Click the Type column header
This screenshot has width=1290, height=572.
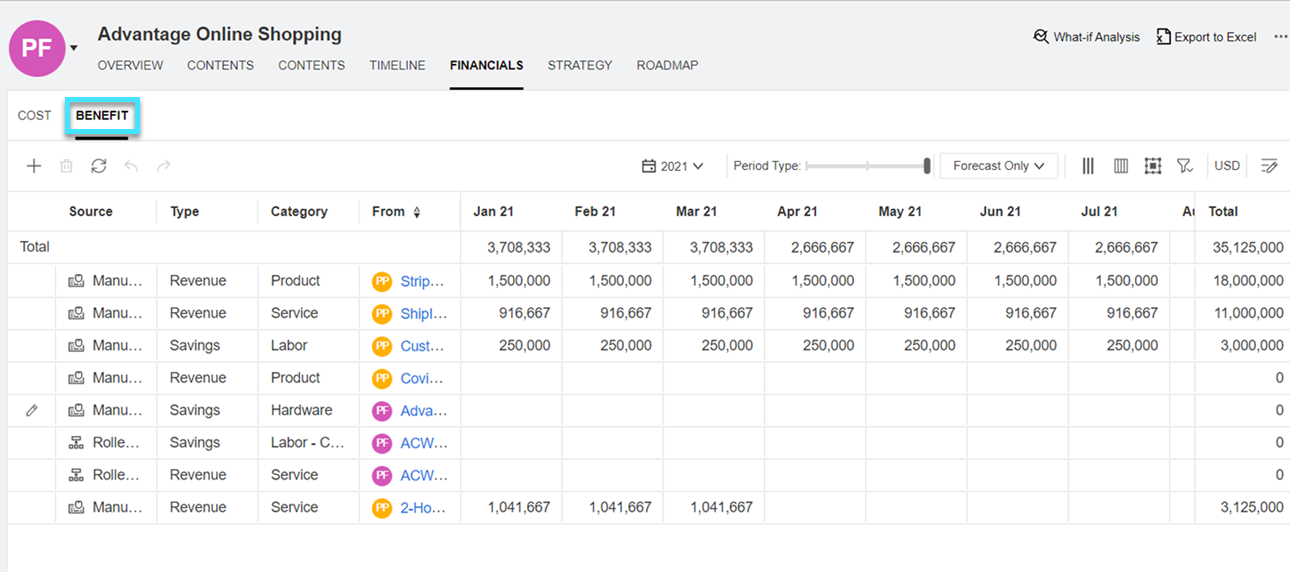coord(184,212)
